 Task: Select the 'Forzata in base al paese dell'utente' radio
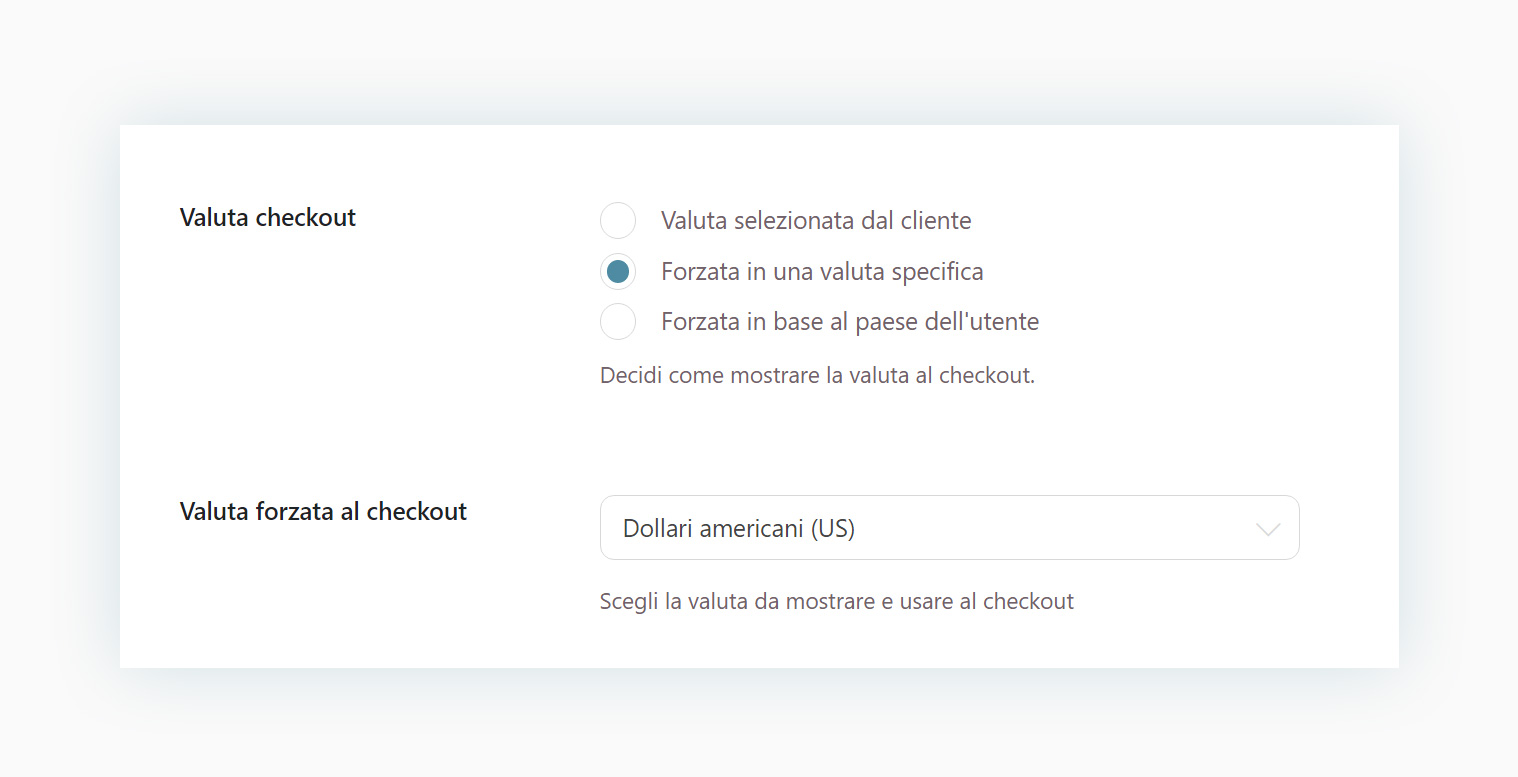[x=618, y=321]
